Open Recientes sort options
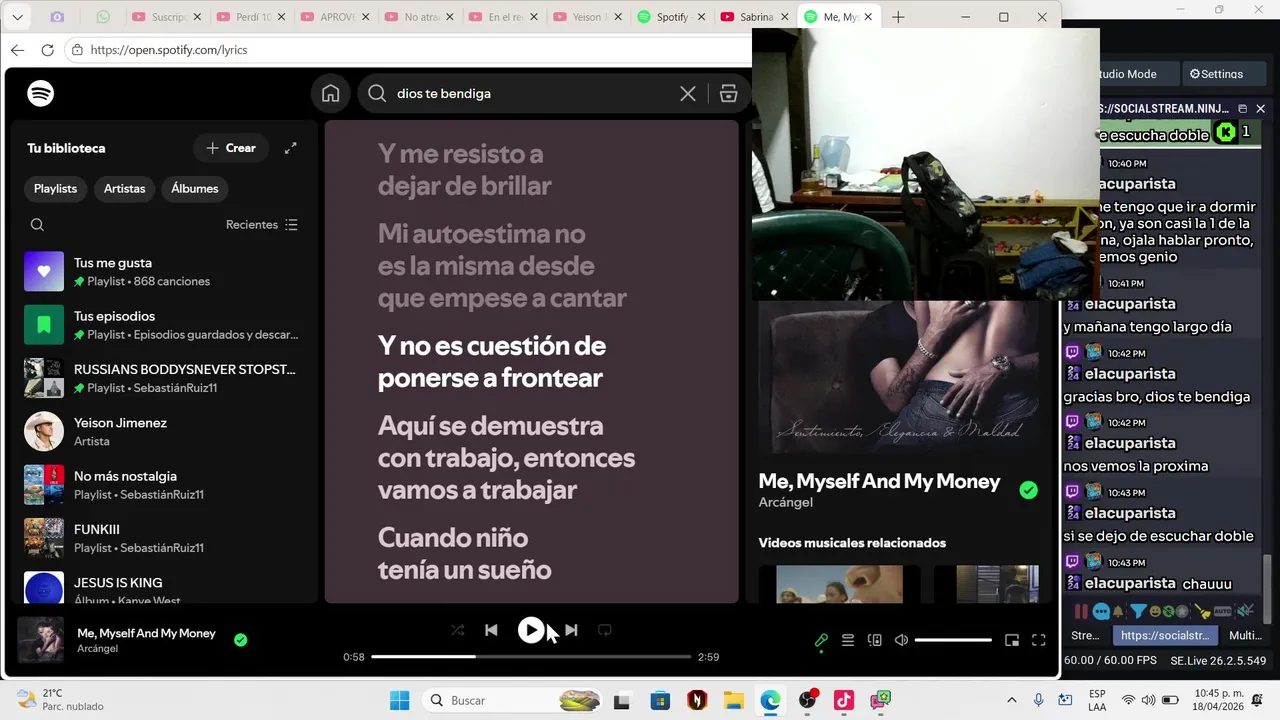The image size is (1280, 720). pyautogui.click(x=262, y=225)
